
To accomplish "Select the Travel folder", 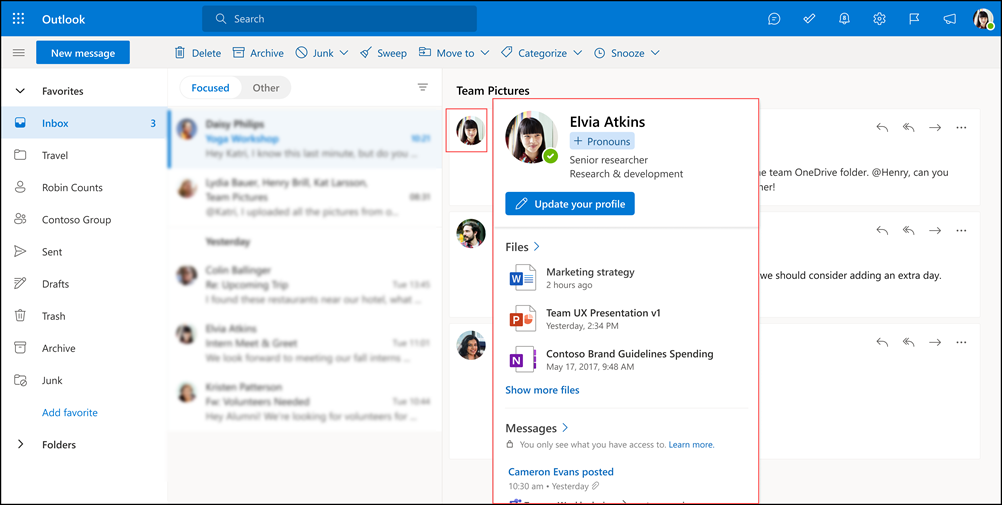I will tap(84, 155).
